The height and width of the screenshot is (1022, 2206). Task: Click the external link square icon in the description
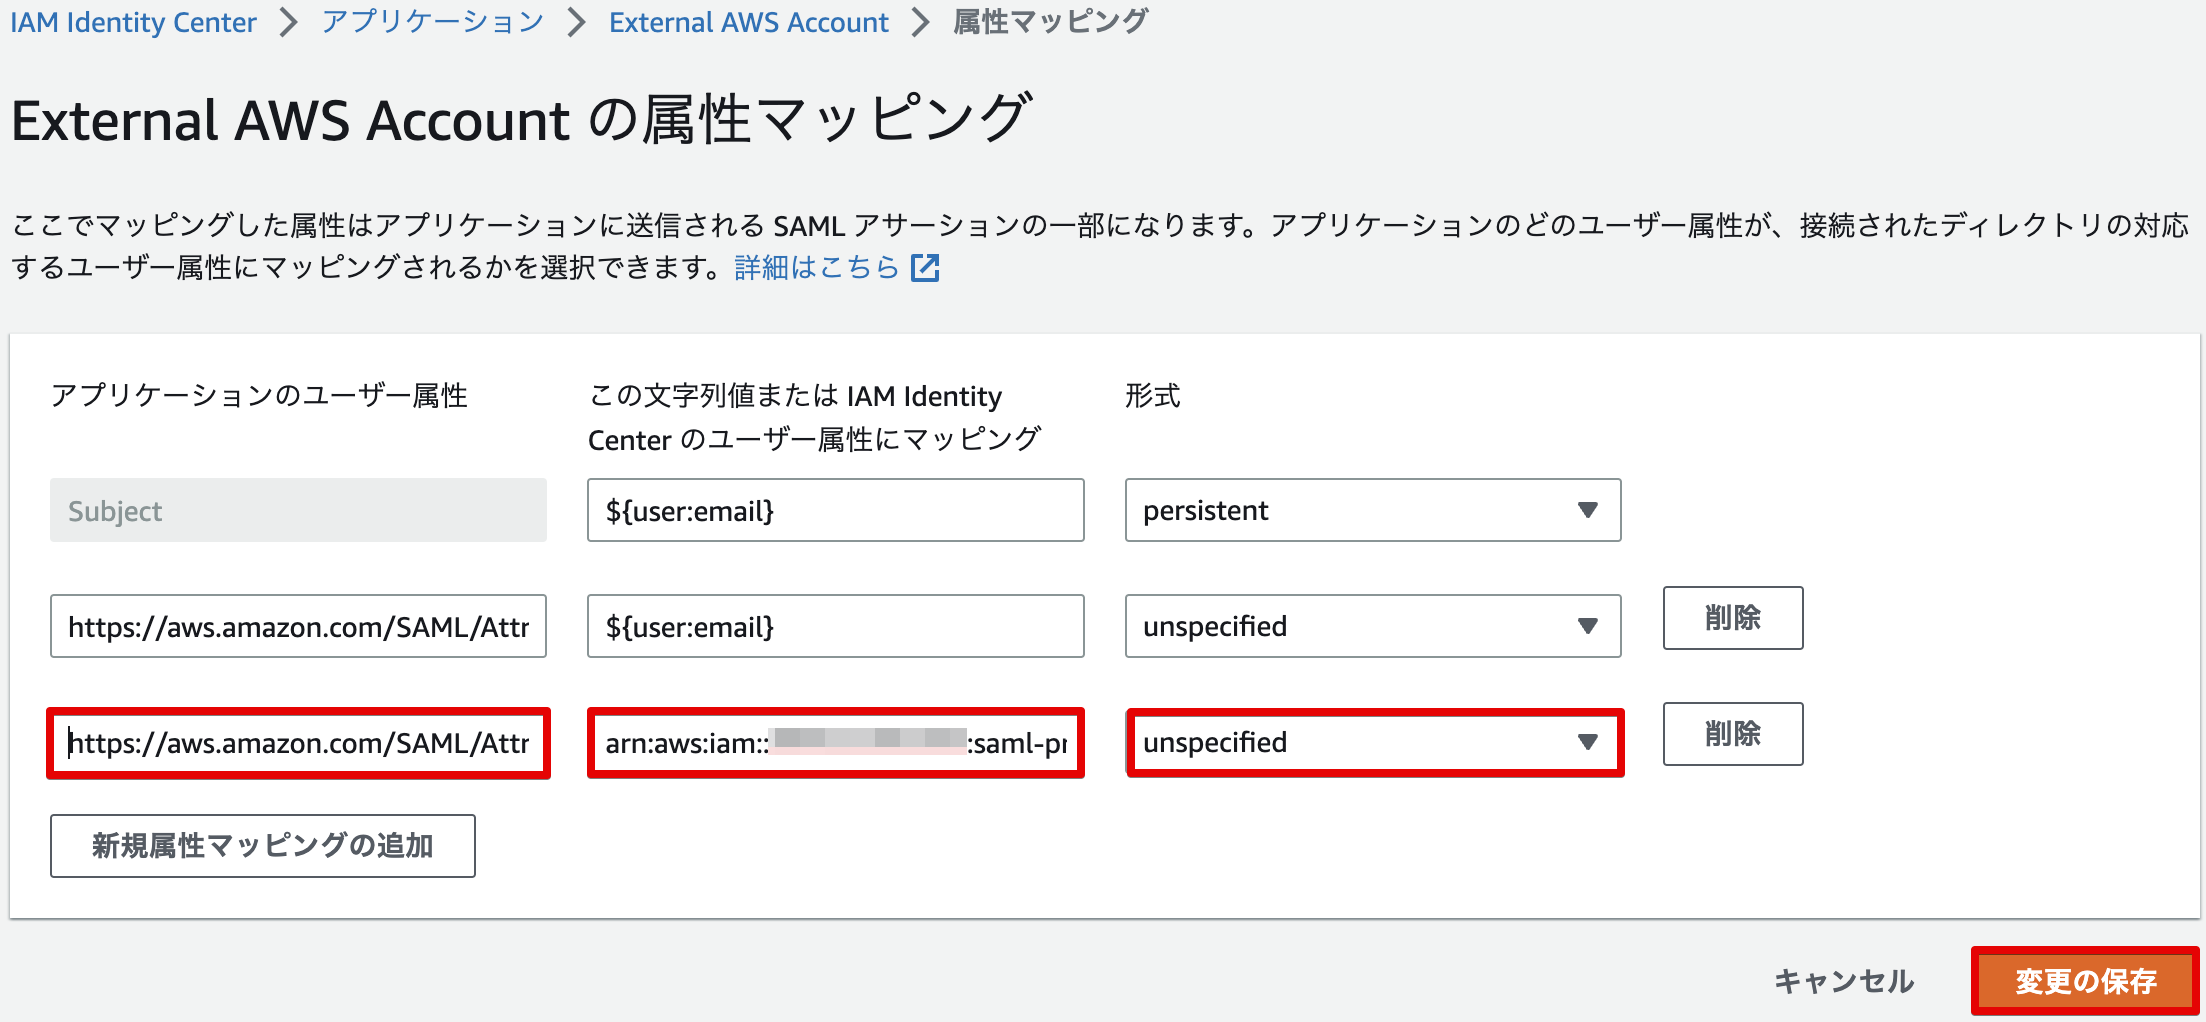tap(926, 267)
